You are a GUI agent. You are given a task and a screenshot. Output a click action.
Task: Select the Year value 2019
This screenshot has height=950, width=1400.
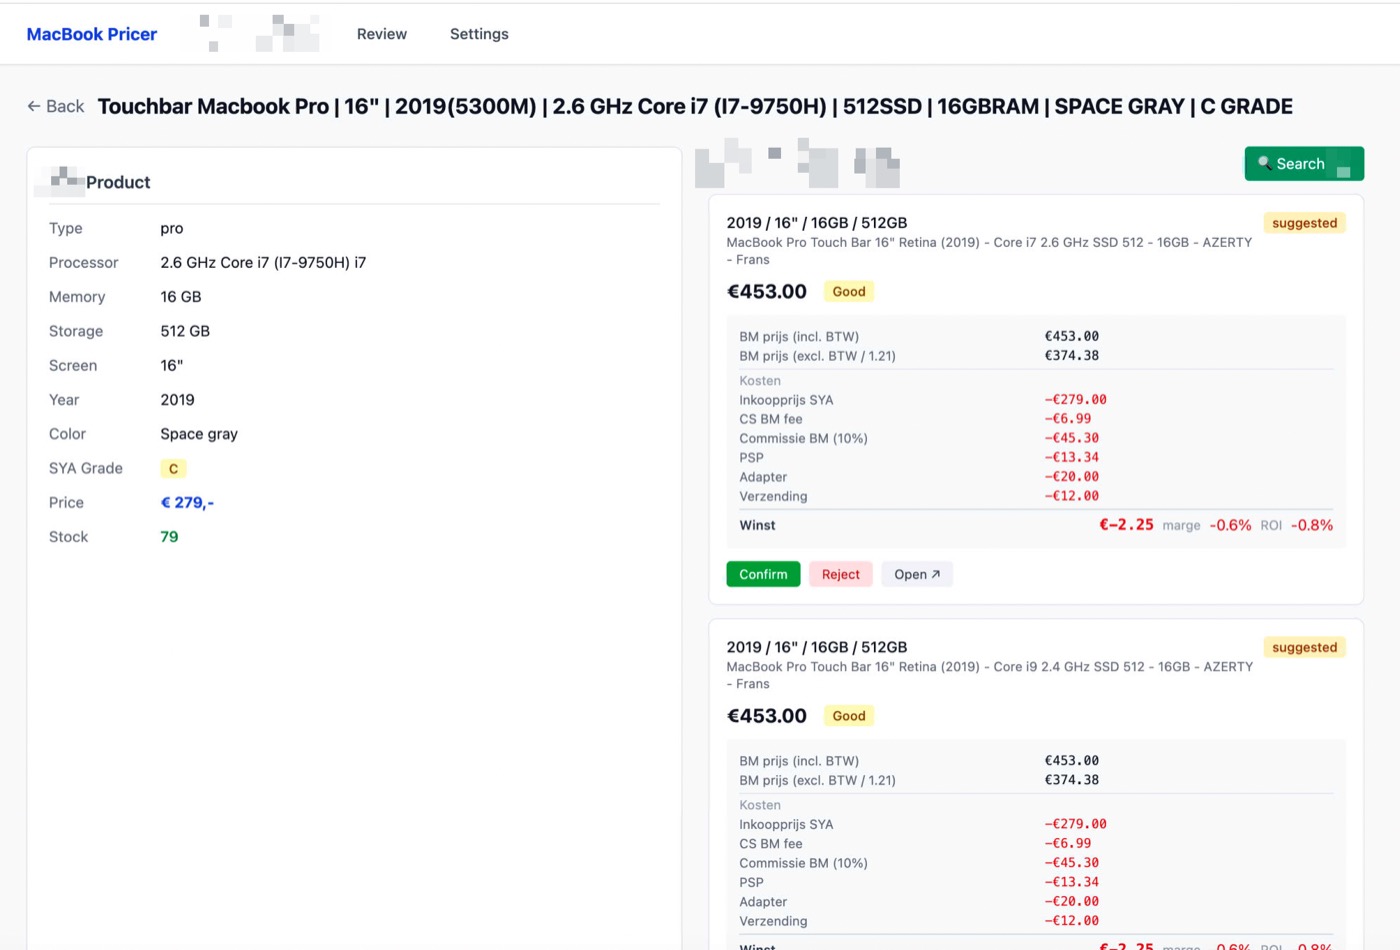click(177, 400)
